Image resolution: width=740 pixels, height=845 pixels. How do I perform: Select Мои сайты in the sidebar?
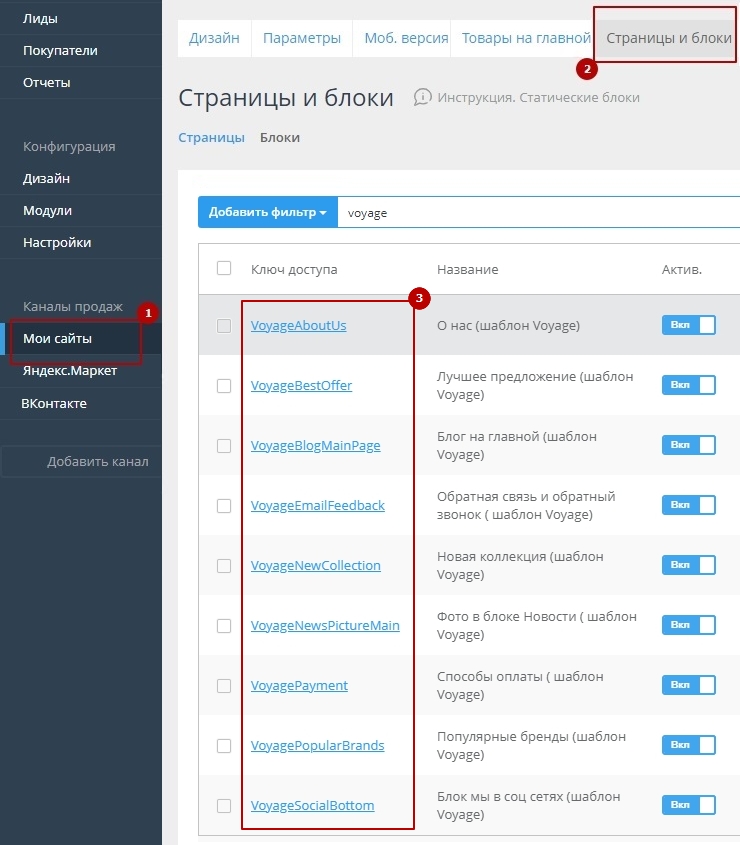coord(57,338)
